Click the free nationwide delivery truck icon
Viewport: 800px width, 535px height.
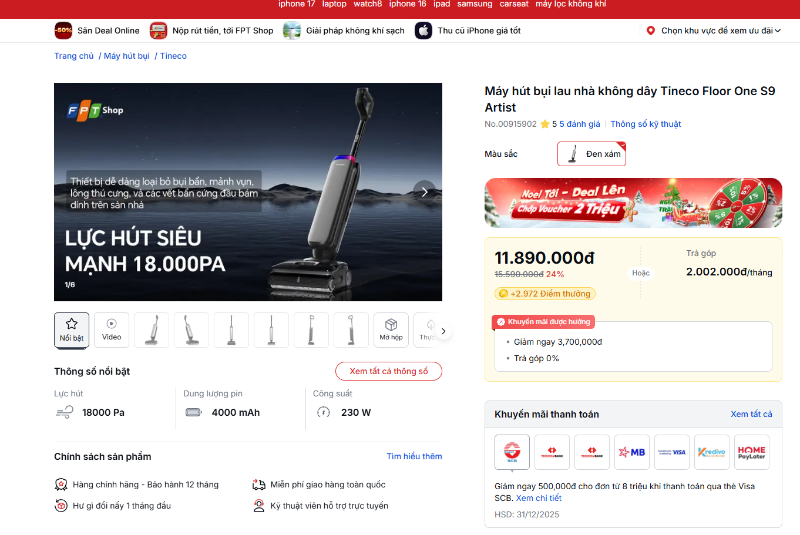click(259, 485)
